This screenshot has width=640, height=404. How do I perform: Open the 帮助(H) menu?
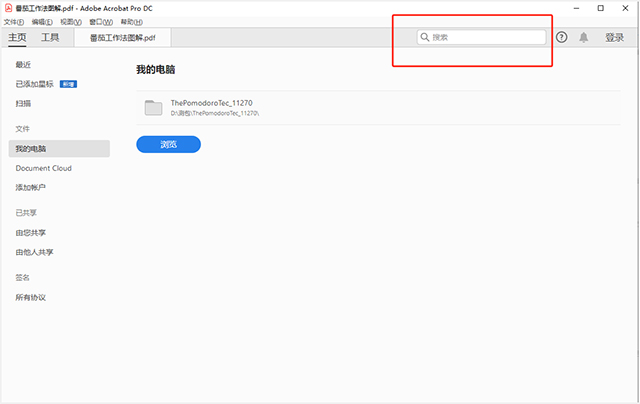[131, 22]
